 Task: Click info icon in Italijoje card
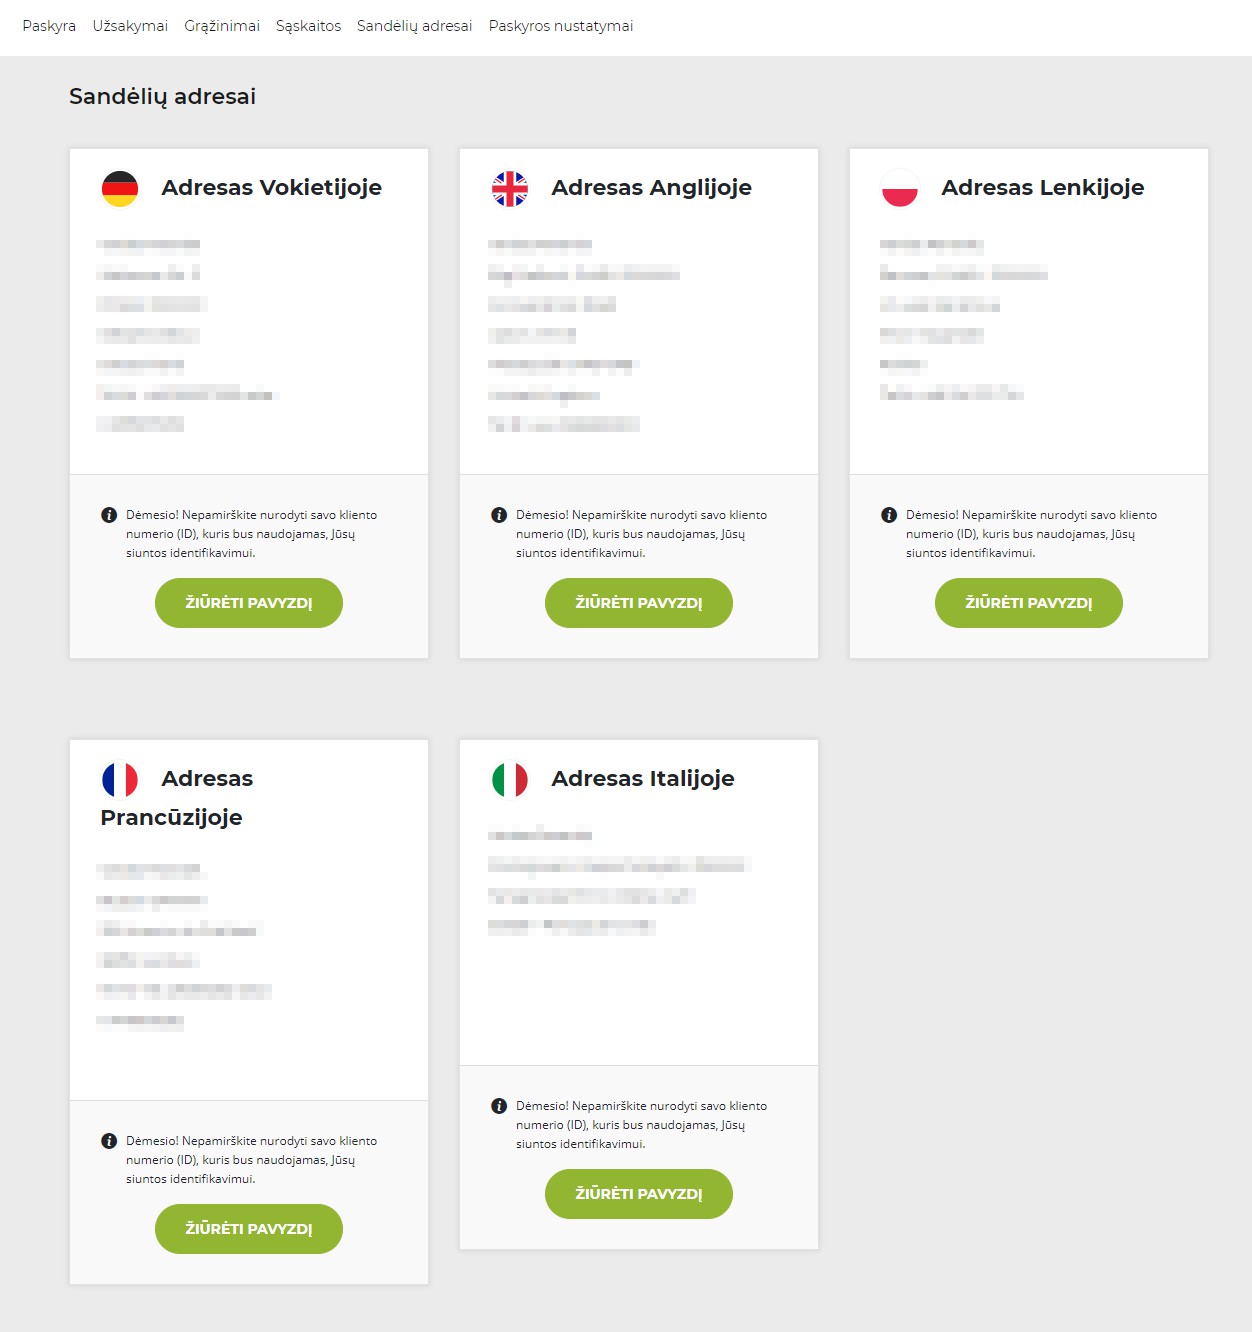499,1106
